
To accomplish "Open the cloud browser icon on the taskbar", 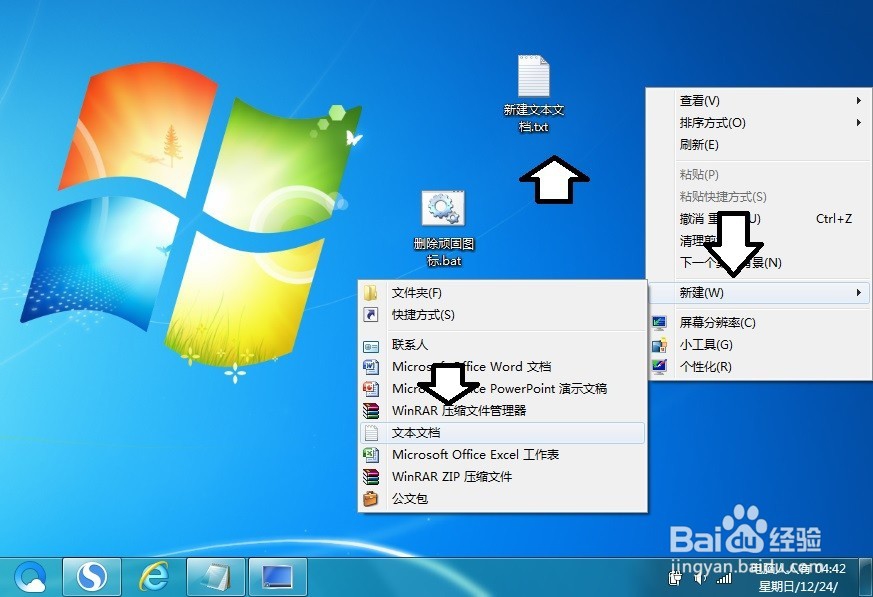I will click(x=31, y=577).
